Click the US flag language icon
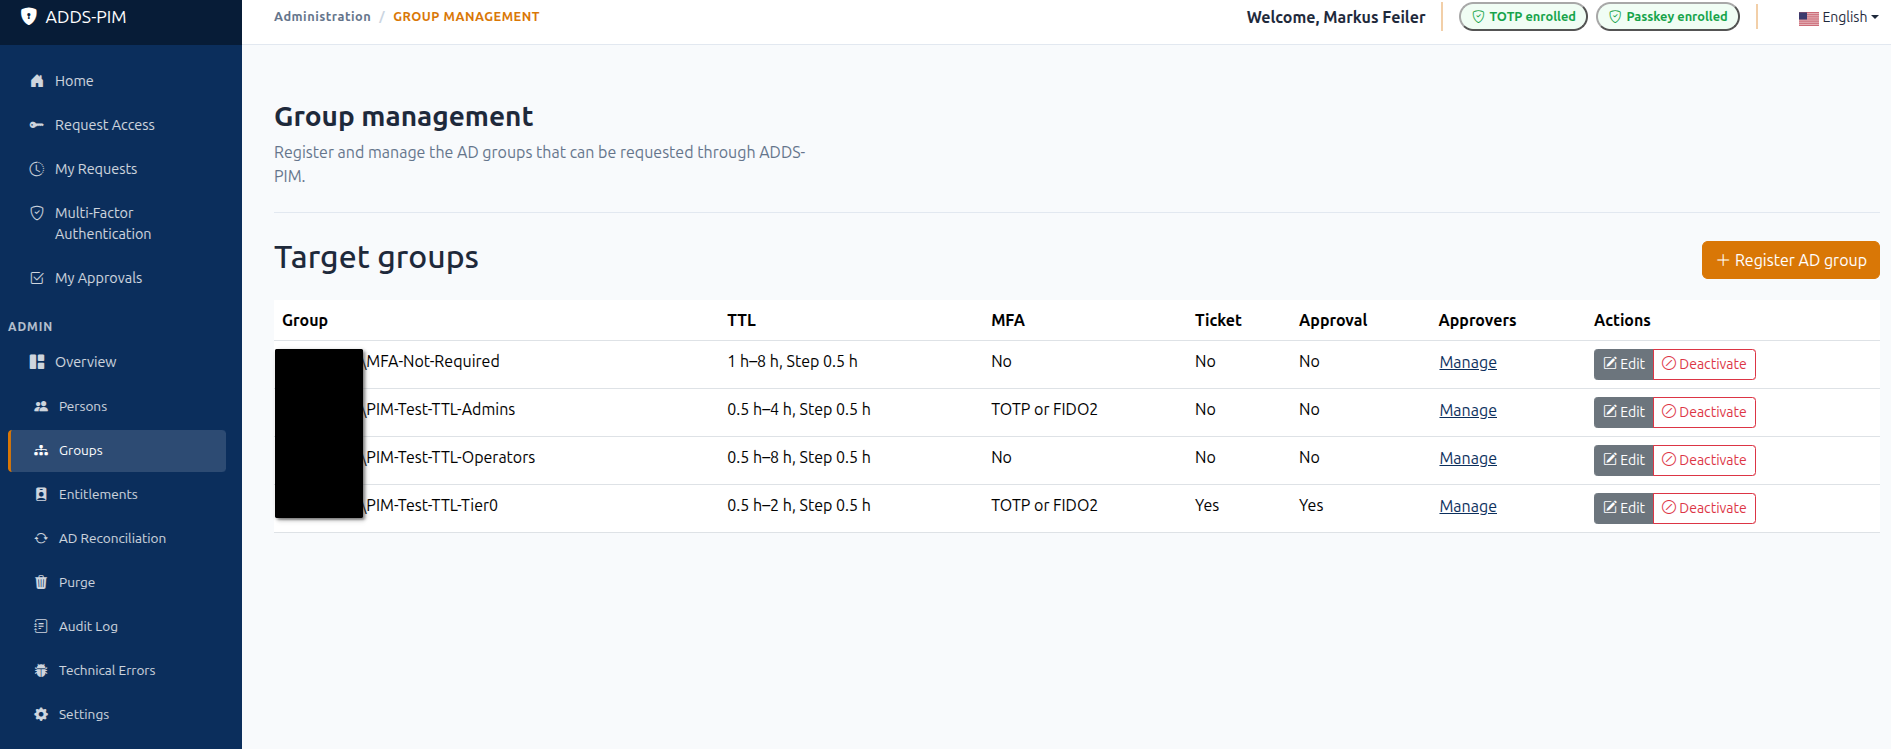1891x749 pixels. point(1808,18)
